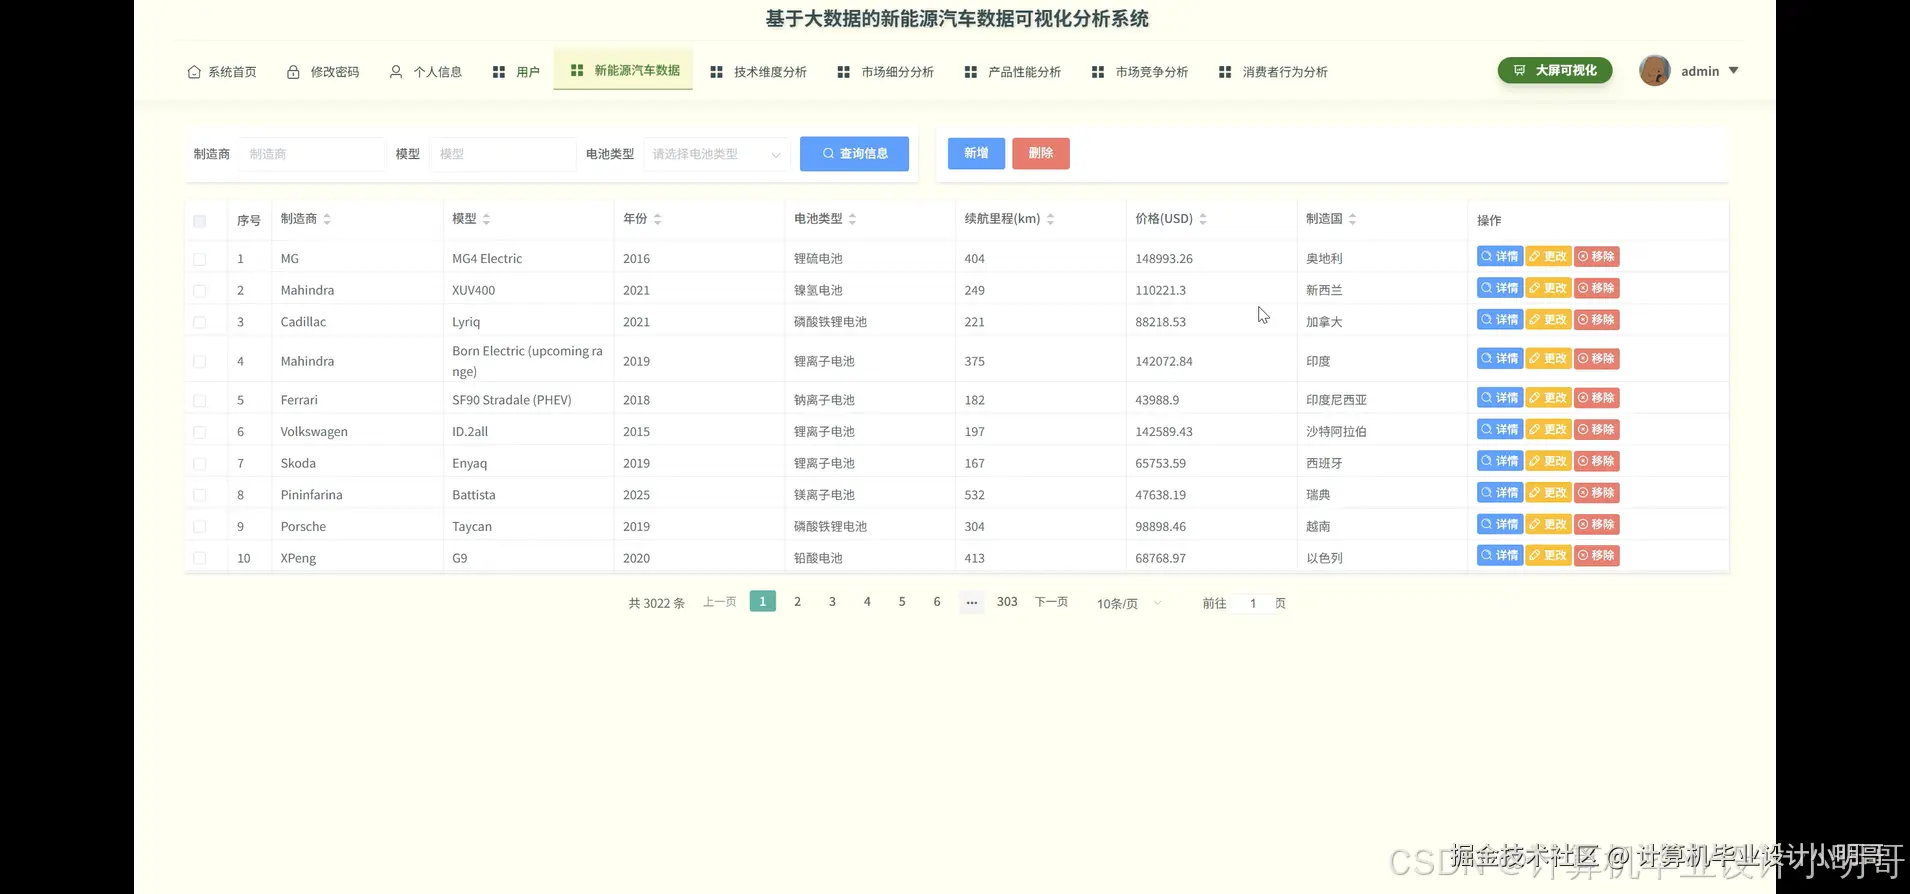Screen dimensions: 1910x894
Task: Check the row 9 Porsche checkbox
Action: tap(200, 527)
